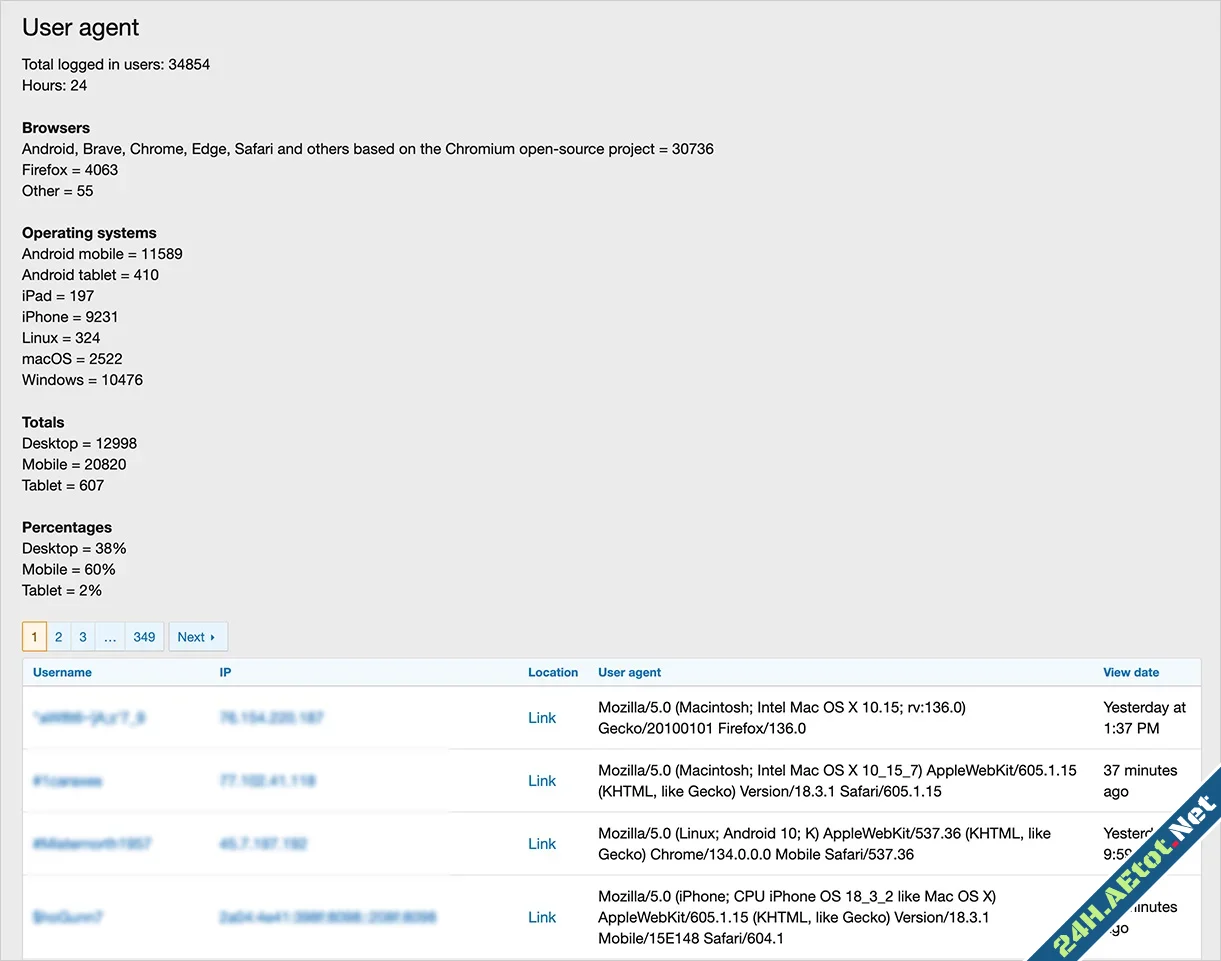Image resolution: width=1221 pixels, height=961 pixels.
Task: Go to page 2 of the user list
Action: click(x=58, y=636)
